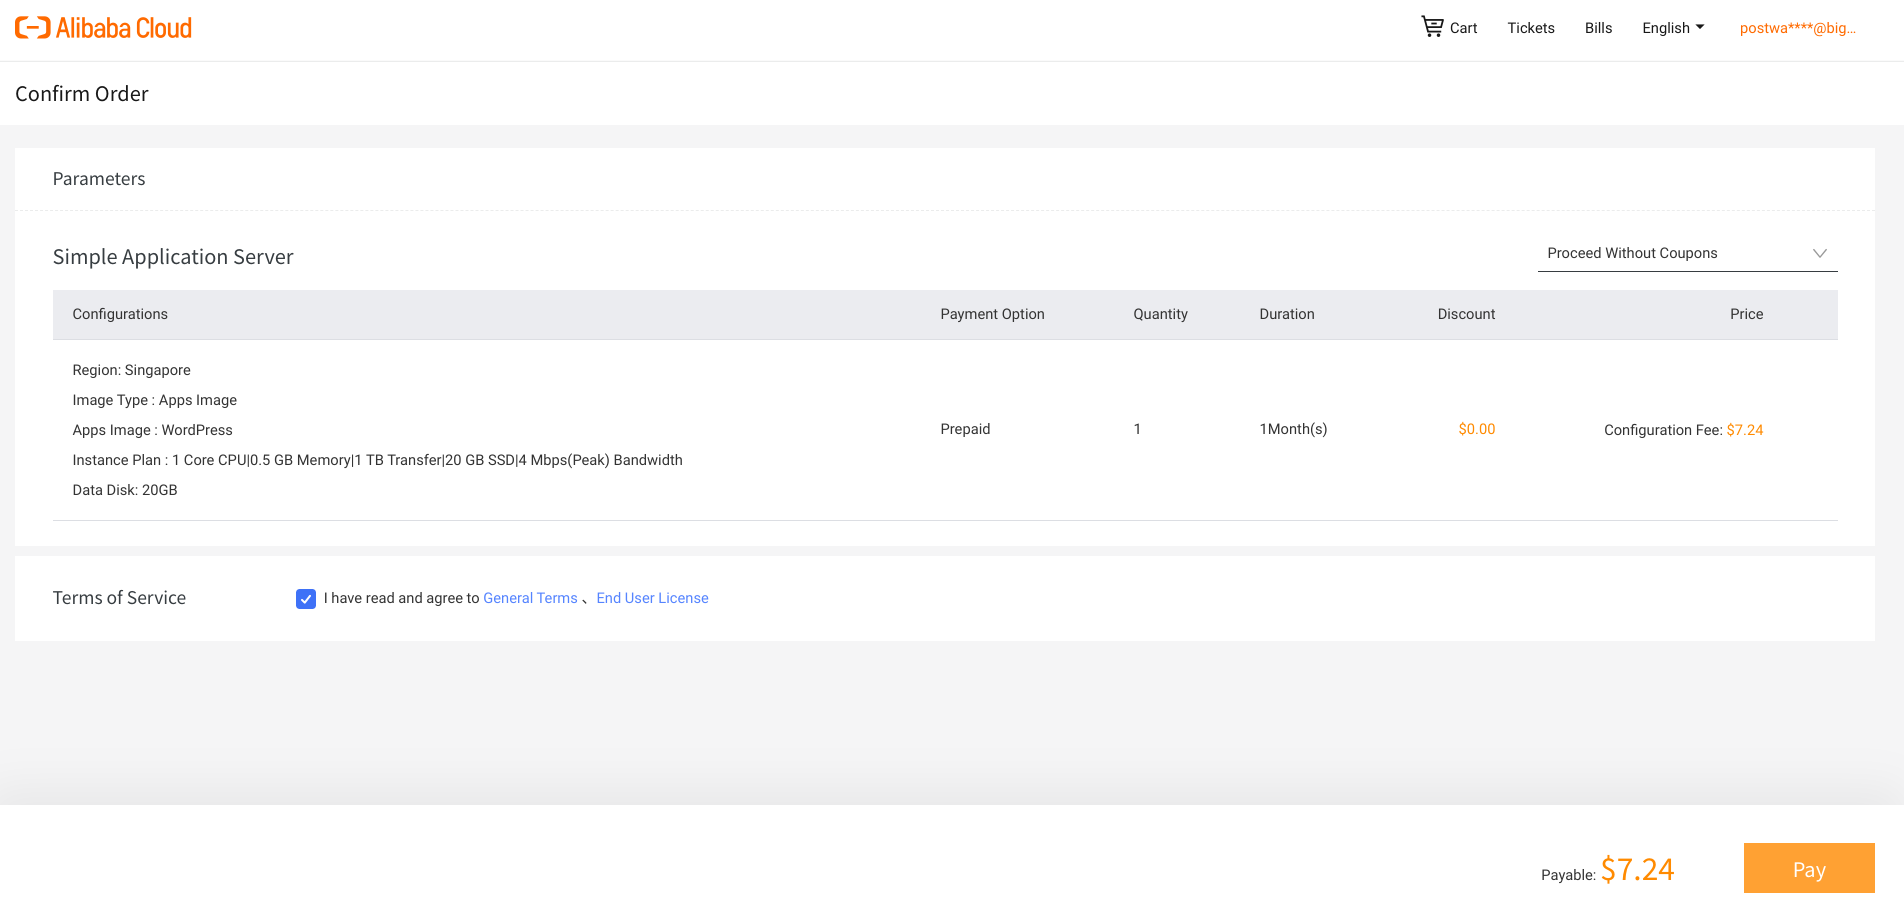
Task: Open the General Terms link
Action: pyautogui.click(x=530, y=598)
